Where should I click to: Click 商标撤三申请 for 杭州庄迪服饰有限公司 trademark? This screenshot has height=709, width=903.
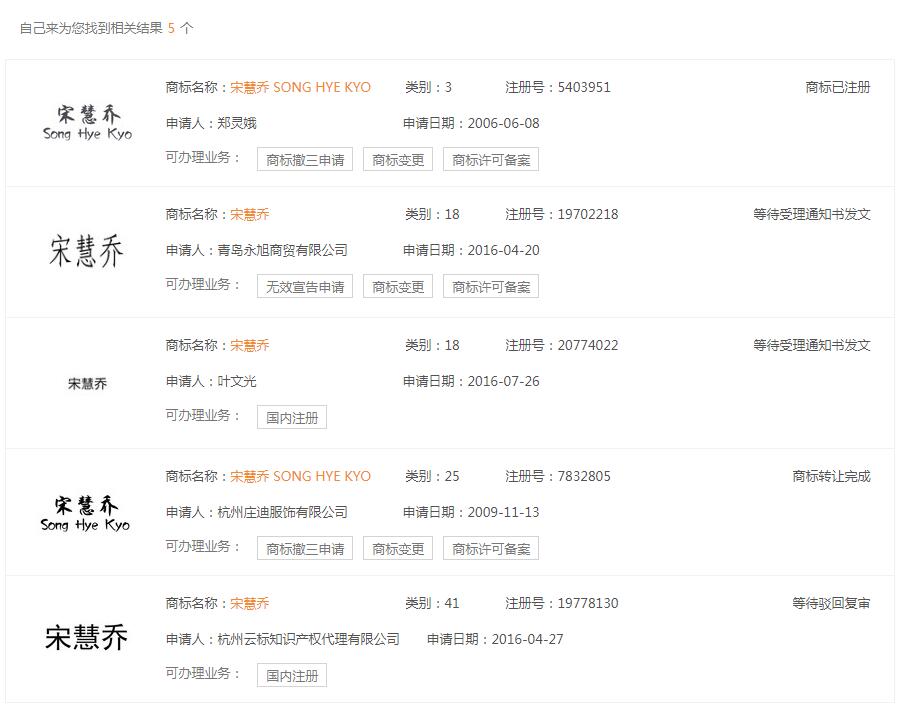[x=305, y=548]
